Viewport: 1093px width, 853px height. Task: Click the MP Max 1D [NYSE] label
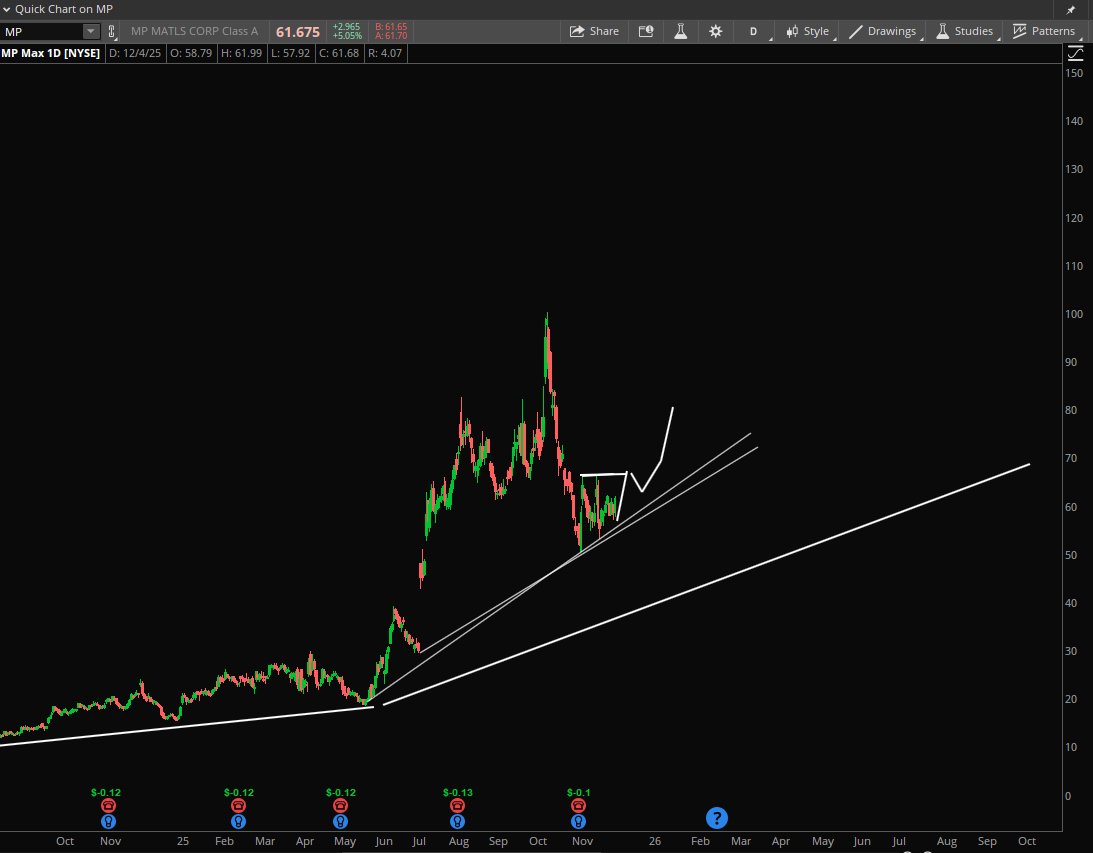point(51,53)
